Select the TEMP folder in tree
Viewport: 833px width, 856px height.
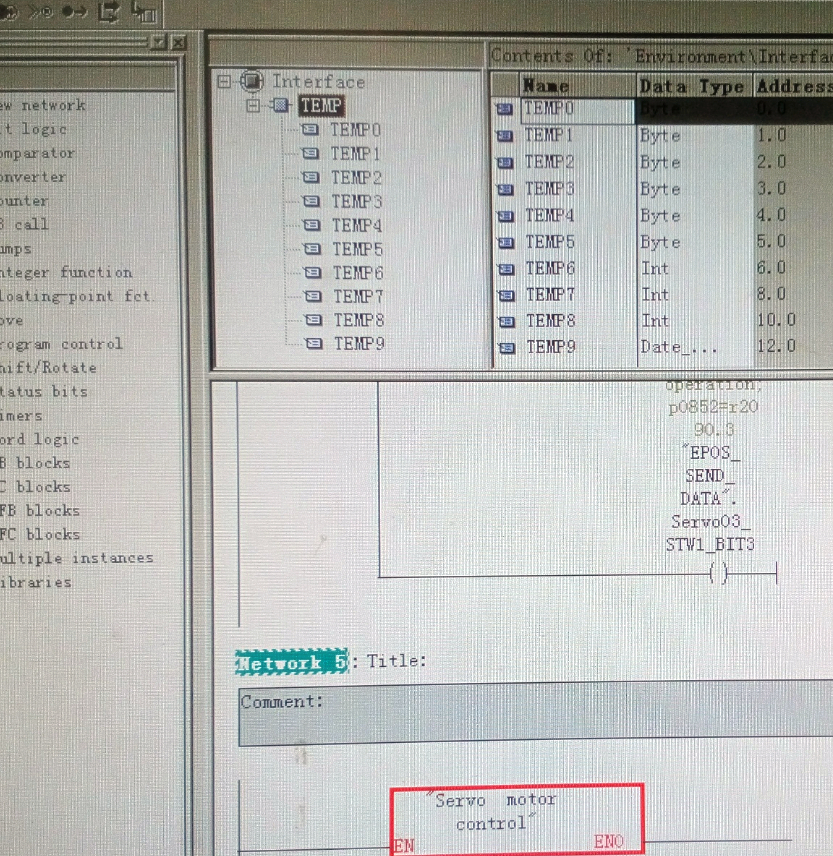pos(322,105)
